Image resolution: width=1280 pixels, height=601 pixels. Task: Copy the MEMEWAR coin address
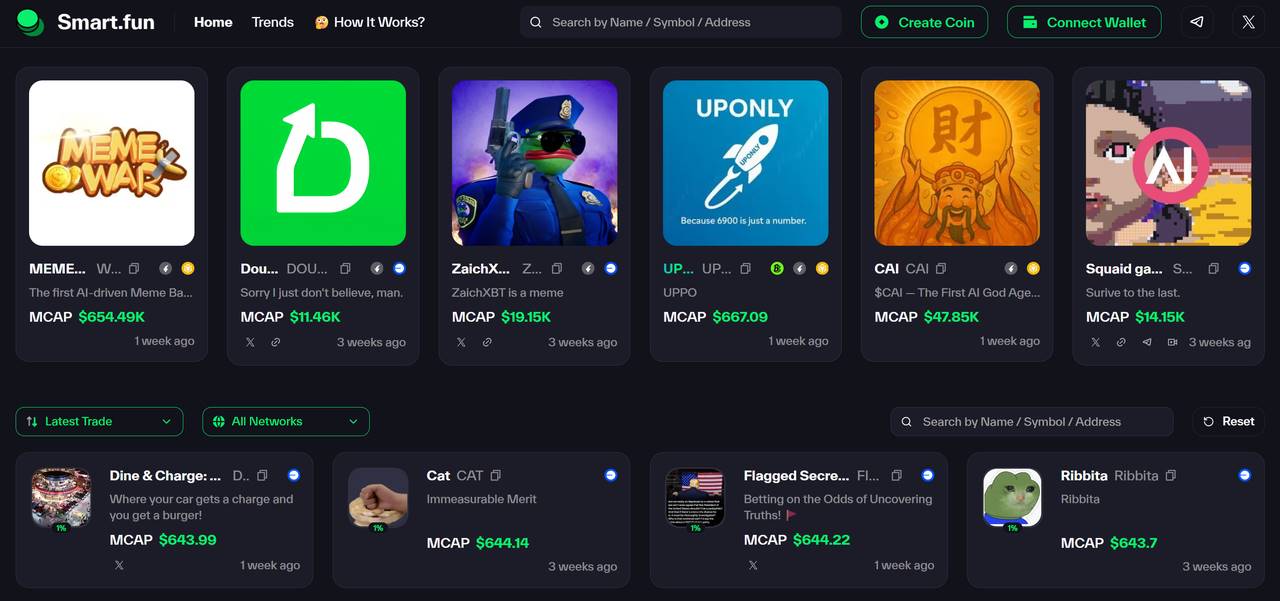coord(134,269)
